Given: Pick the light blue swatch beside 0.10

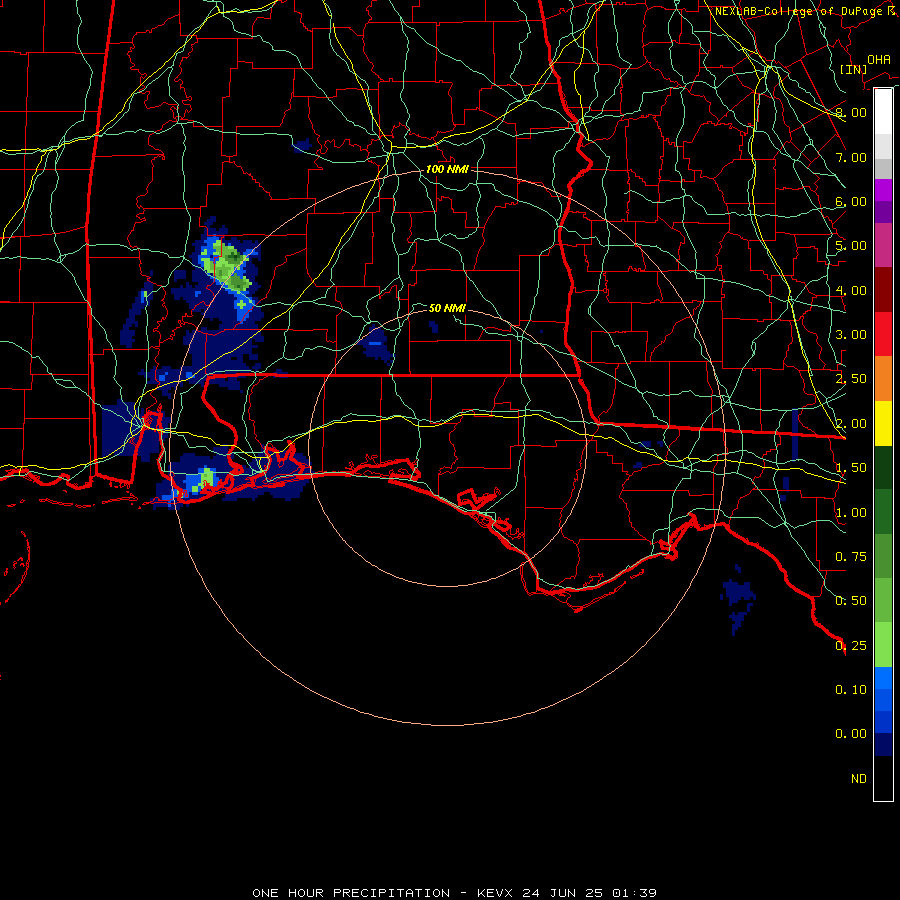Looking at the screenshot, I should coord(883,678).
